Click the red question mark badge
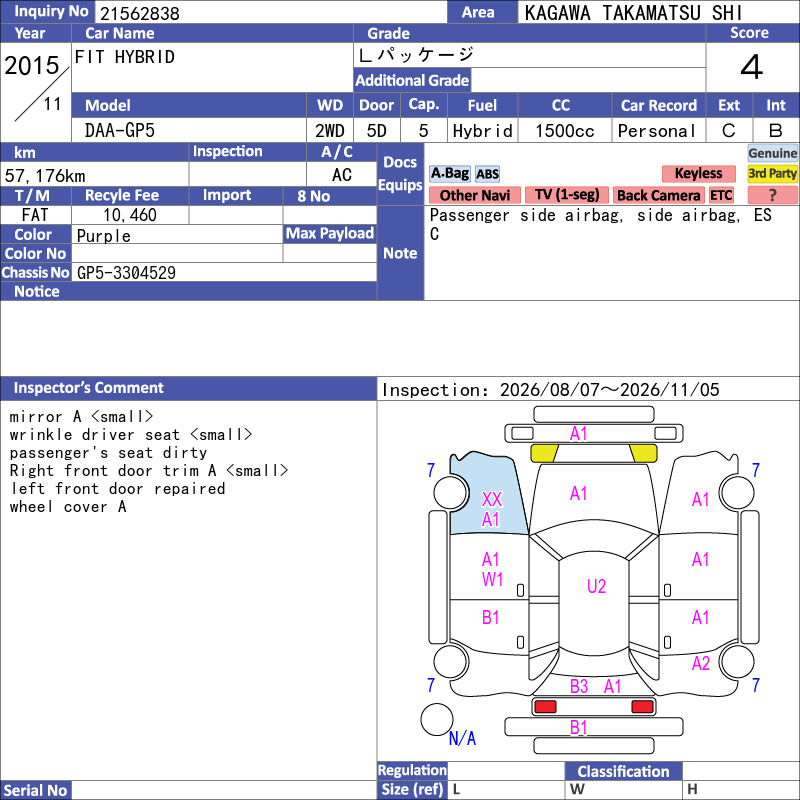The height and width of the screenshot is (800, 800). pyautogui.click(x=772, y=195)
